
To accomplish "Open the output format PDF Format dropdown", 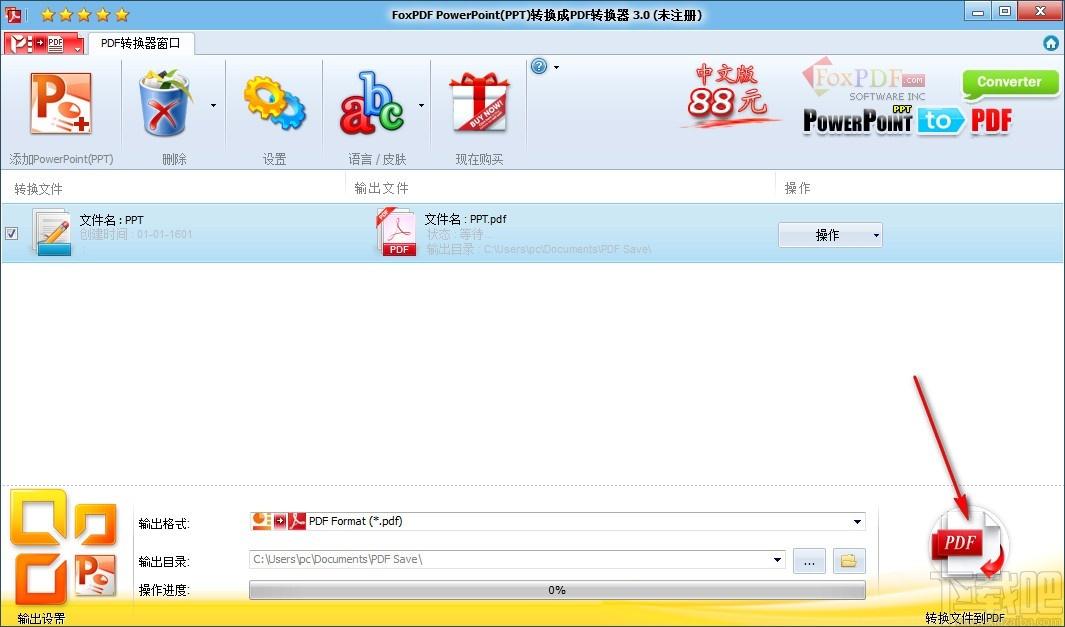I will pyautogui.click(x=557, y=521).
